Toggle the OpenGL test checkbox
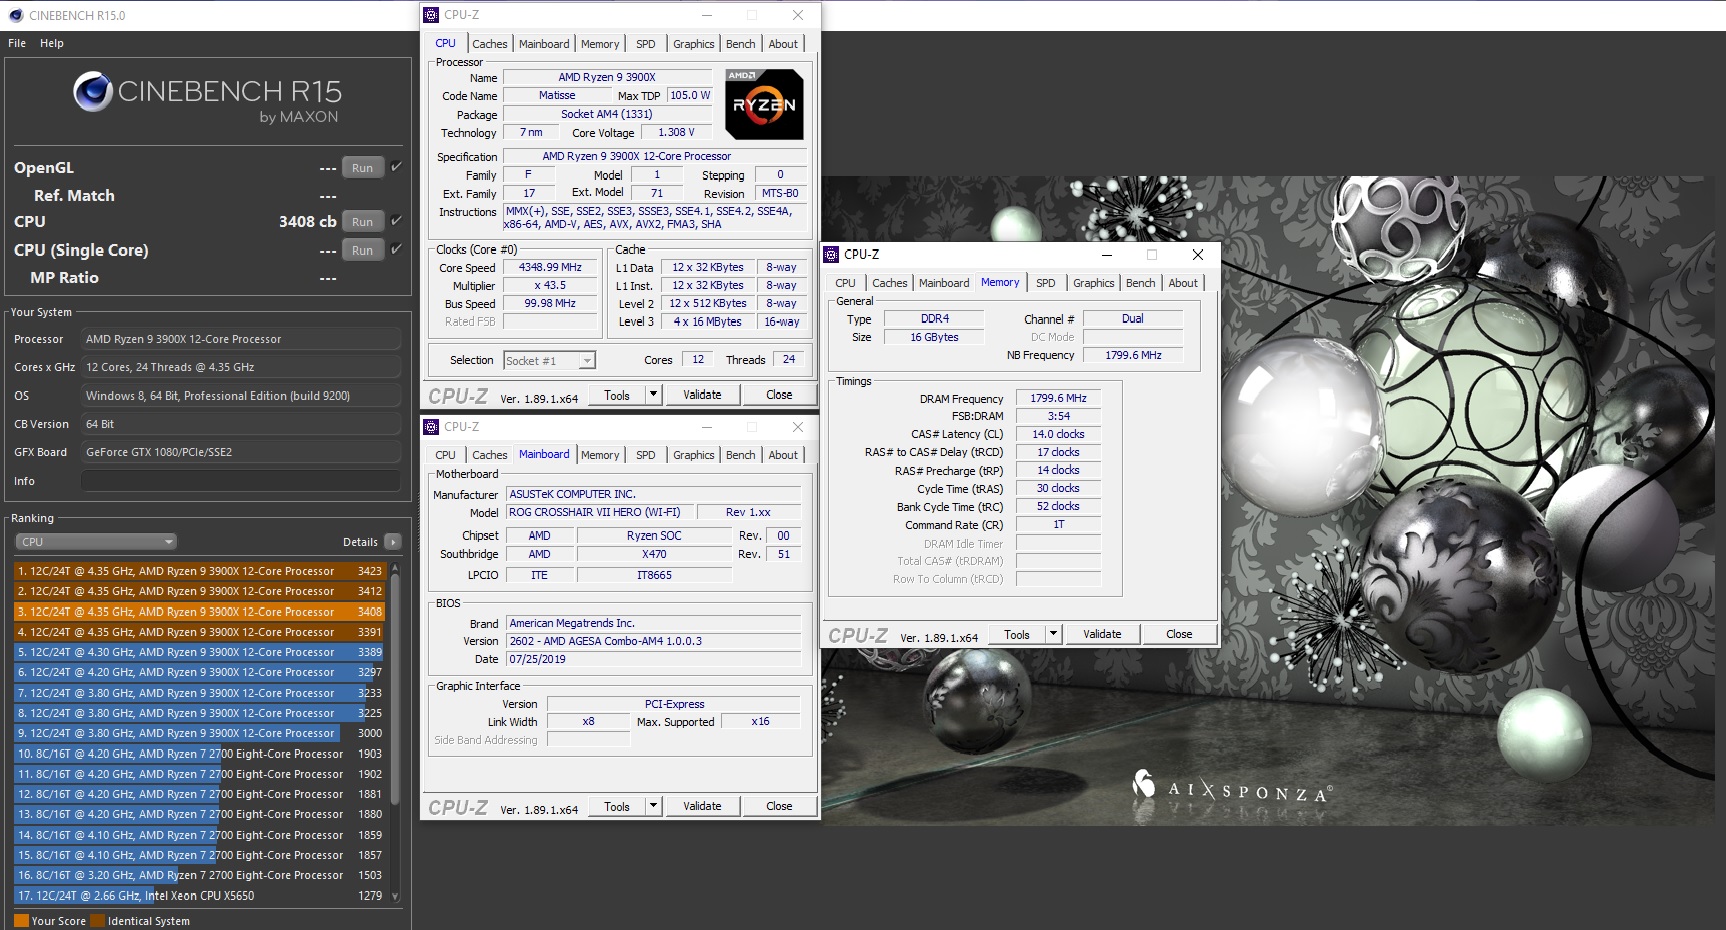 396,167
